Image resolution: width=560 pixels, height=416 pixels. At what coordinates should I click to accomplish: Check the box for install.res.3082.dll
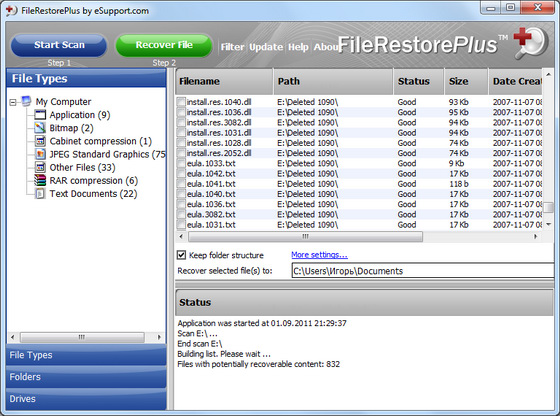[181, 122]
